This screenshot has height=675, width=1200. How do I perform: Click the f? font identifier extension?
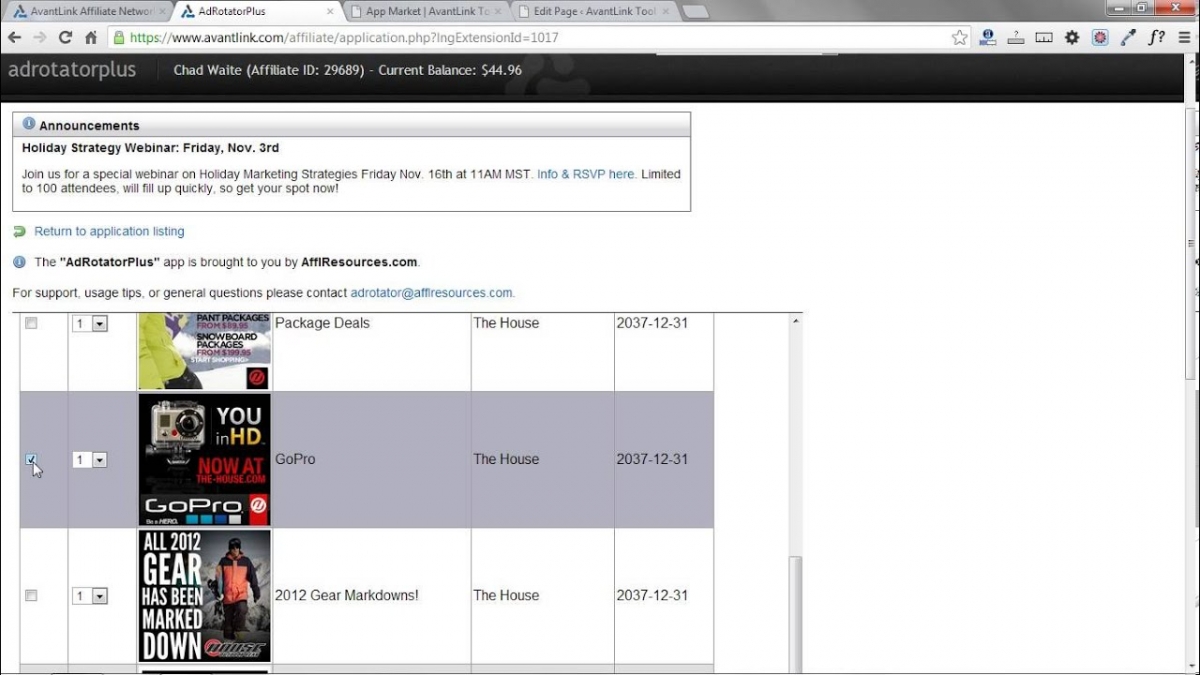1156,38
